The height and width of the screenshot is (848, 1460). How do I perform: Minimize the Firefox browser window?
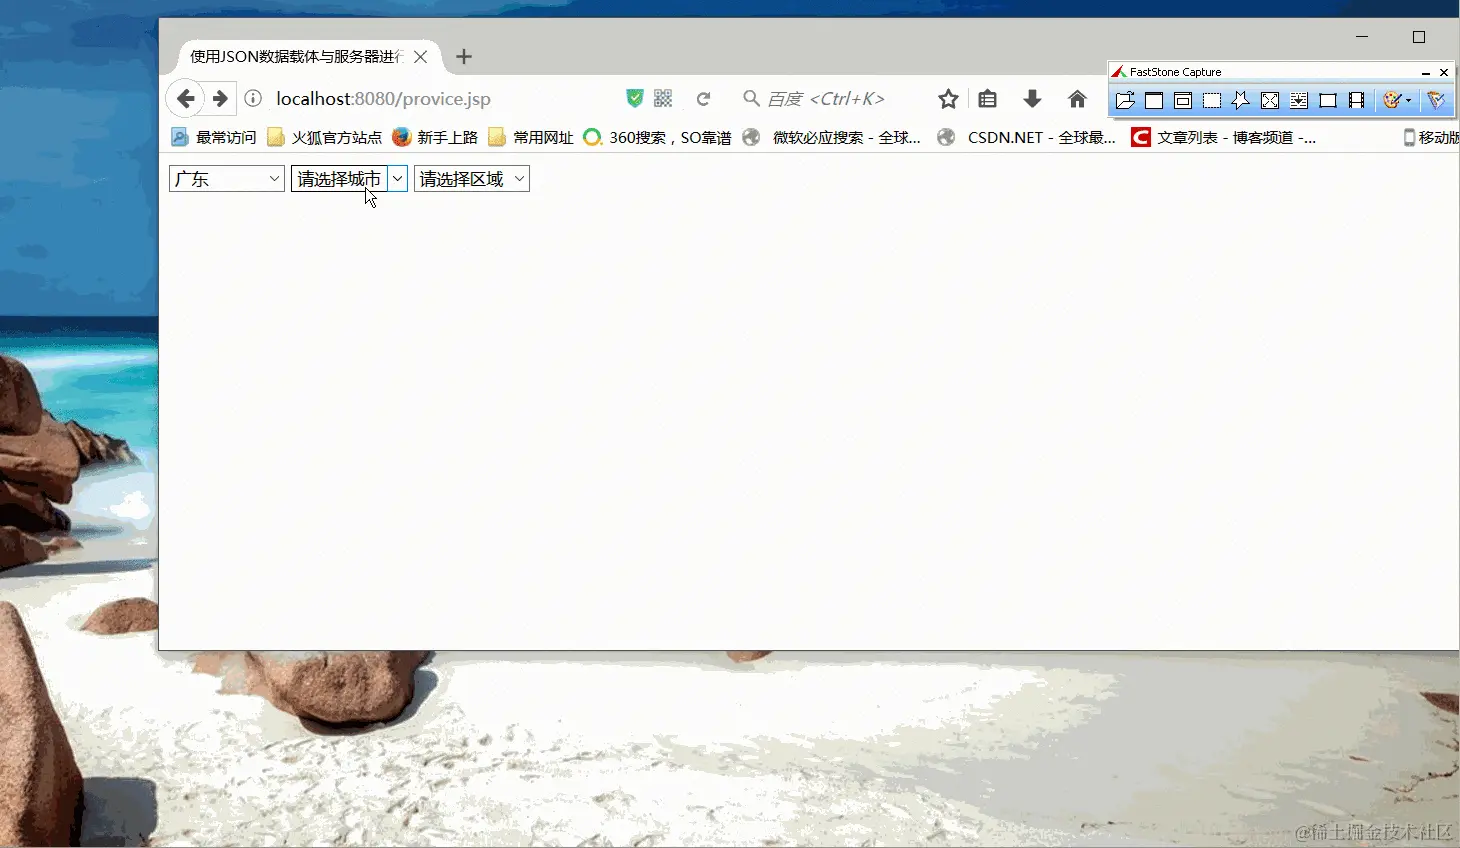pos(1362,37)
